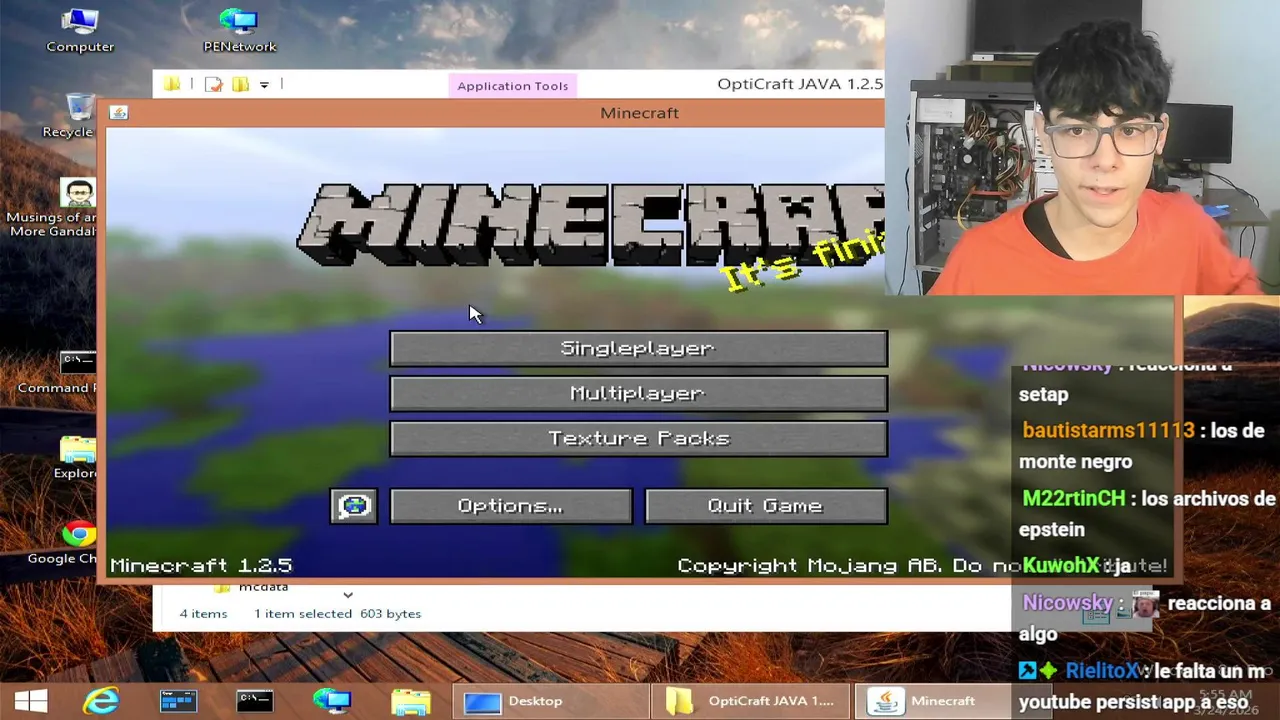Quit Game from Minecraft menu
This screenshot has height=720, width=1280.
(766, 506)
